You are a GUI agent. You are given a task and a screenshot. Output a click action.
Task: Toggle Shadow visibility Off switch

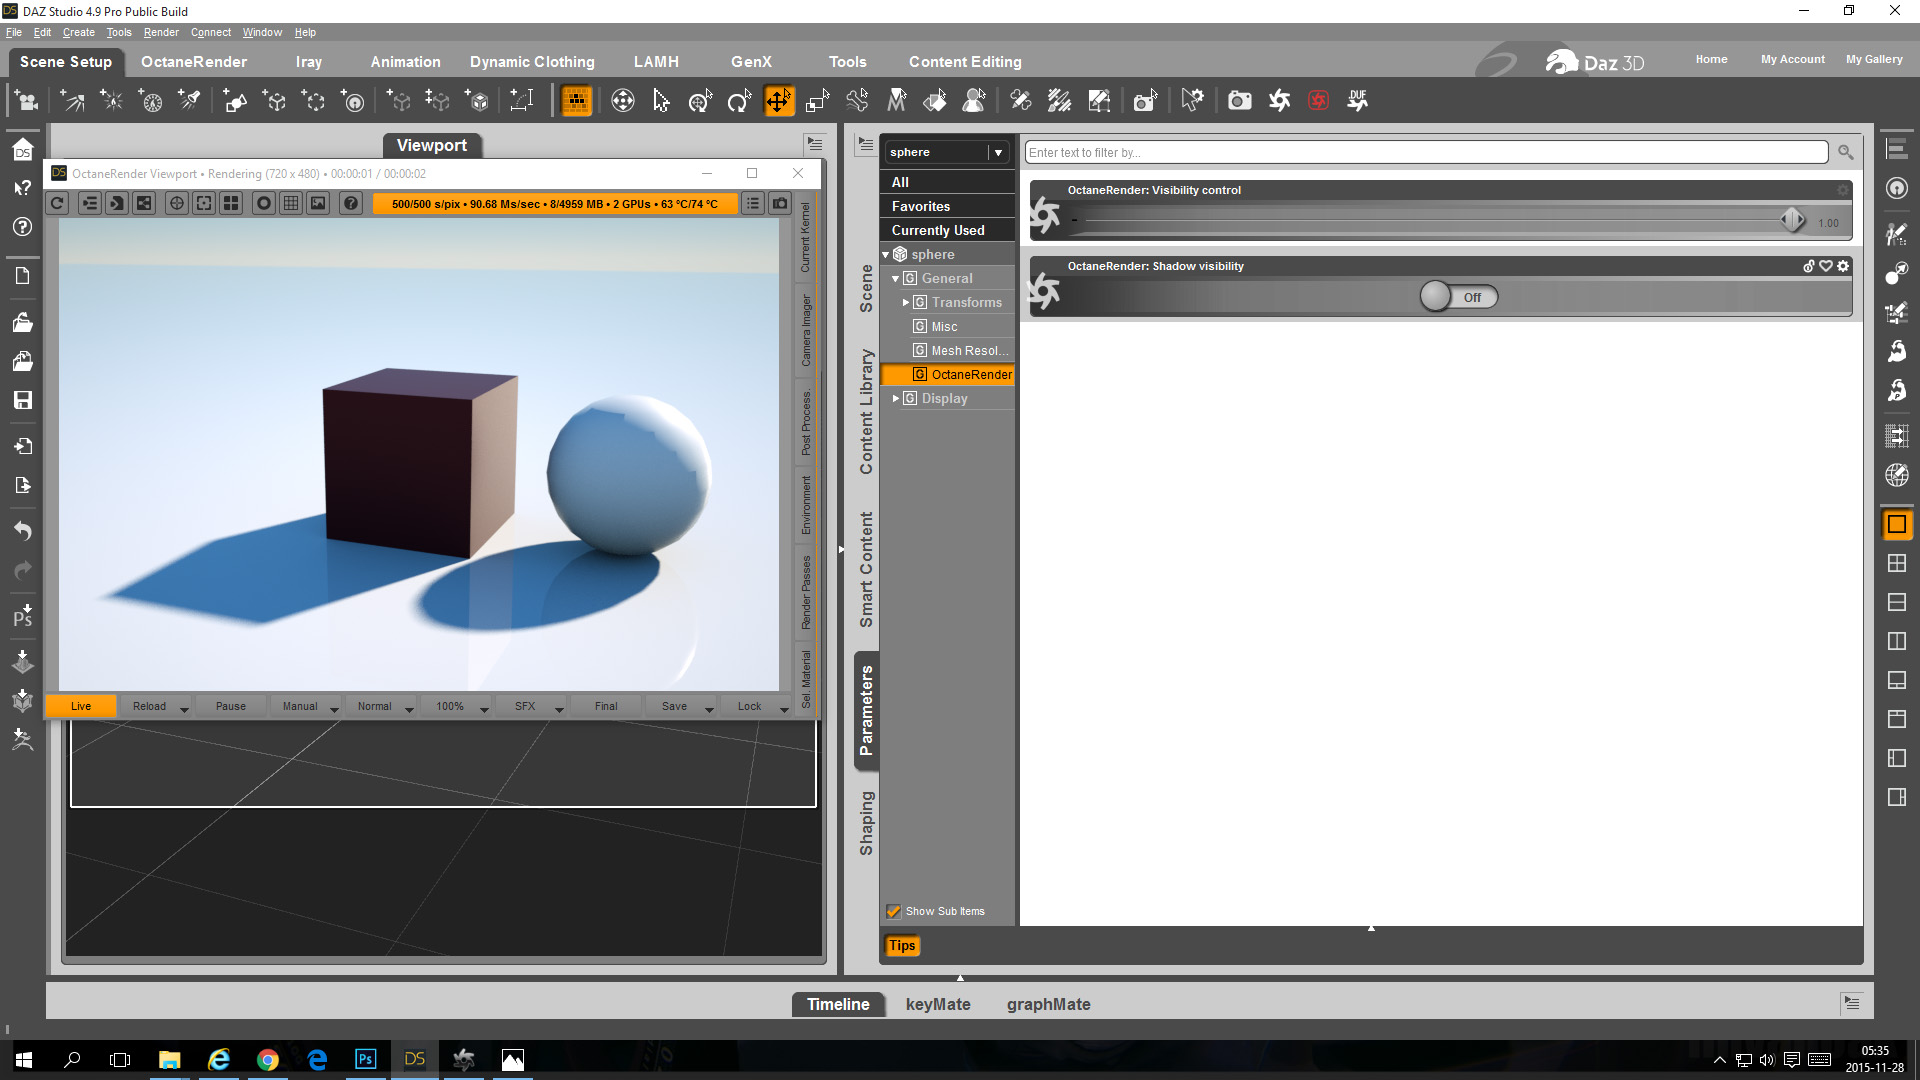point(1458,297)
